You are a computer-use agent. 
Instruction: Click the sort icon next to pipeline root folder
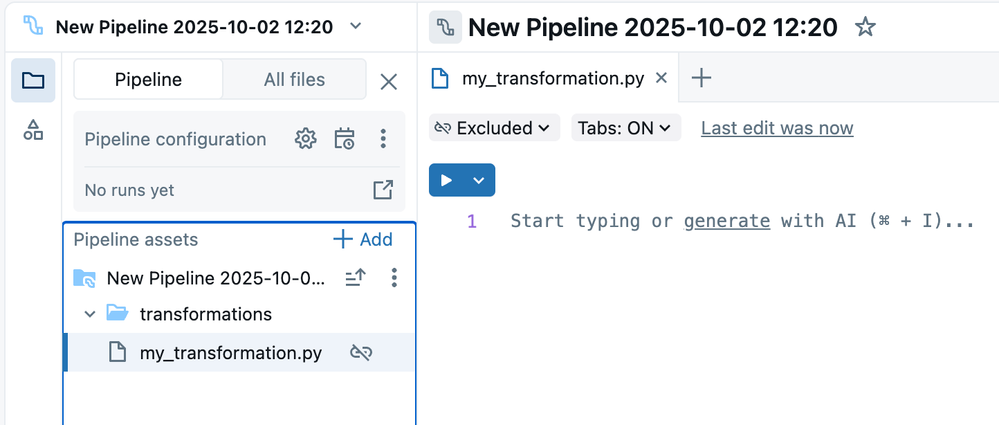point(356,277)
